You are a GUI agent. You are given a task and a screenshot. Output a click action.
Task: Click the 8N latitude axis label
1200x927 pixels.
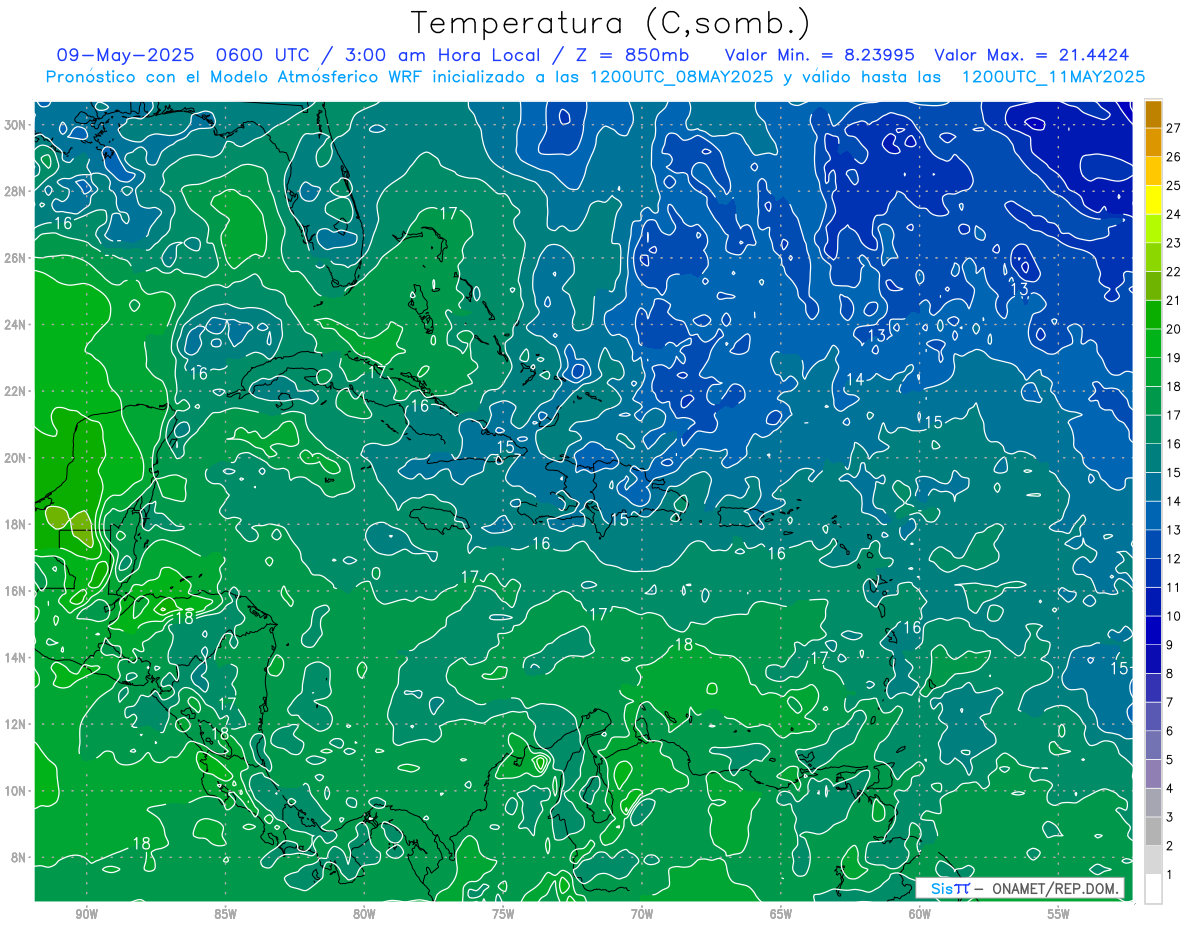pos(18,857)
